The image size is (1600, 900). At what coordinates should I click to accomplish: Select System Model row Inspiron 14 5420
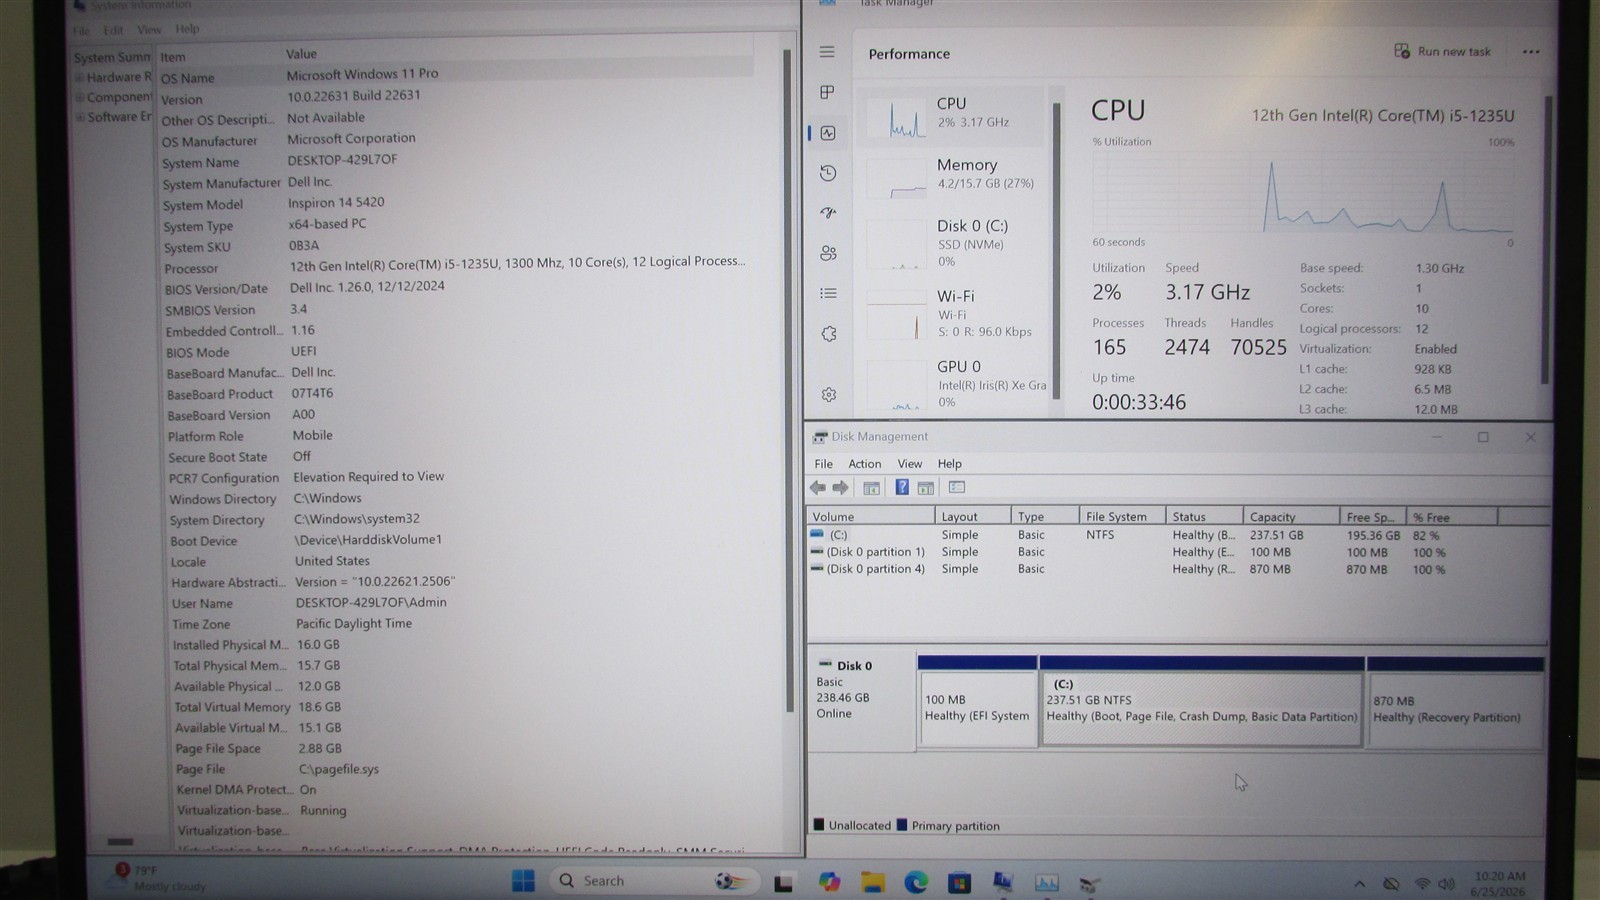456,203
